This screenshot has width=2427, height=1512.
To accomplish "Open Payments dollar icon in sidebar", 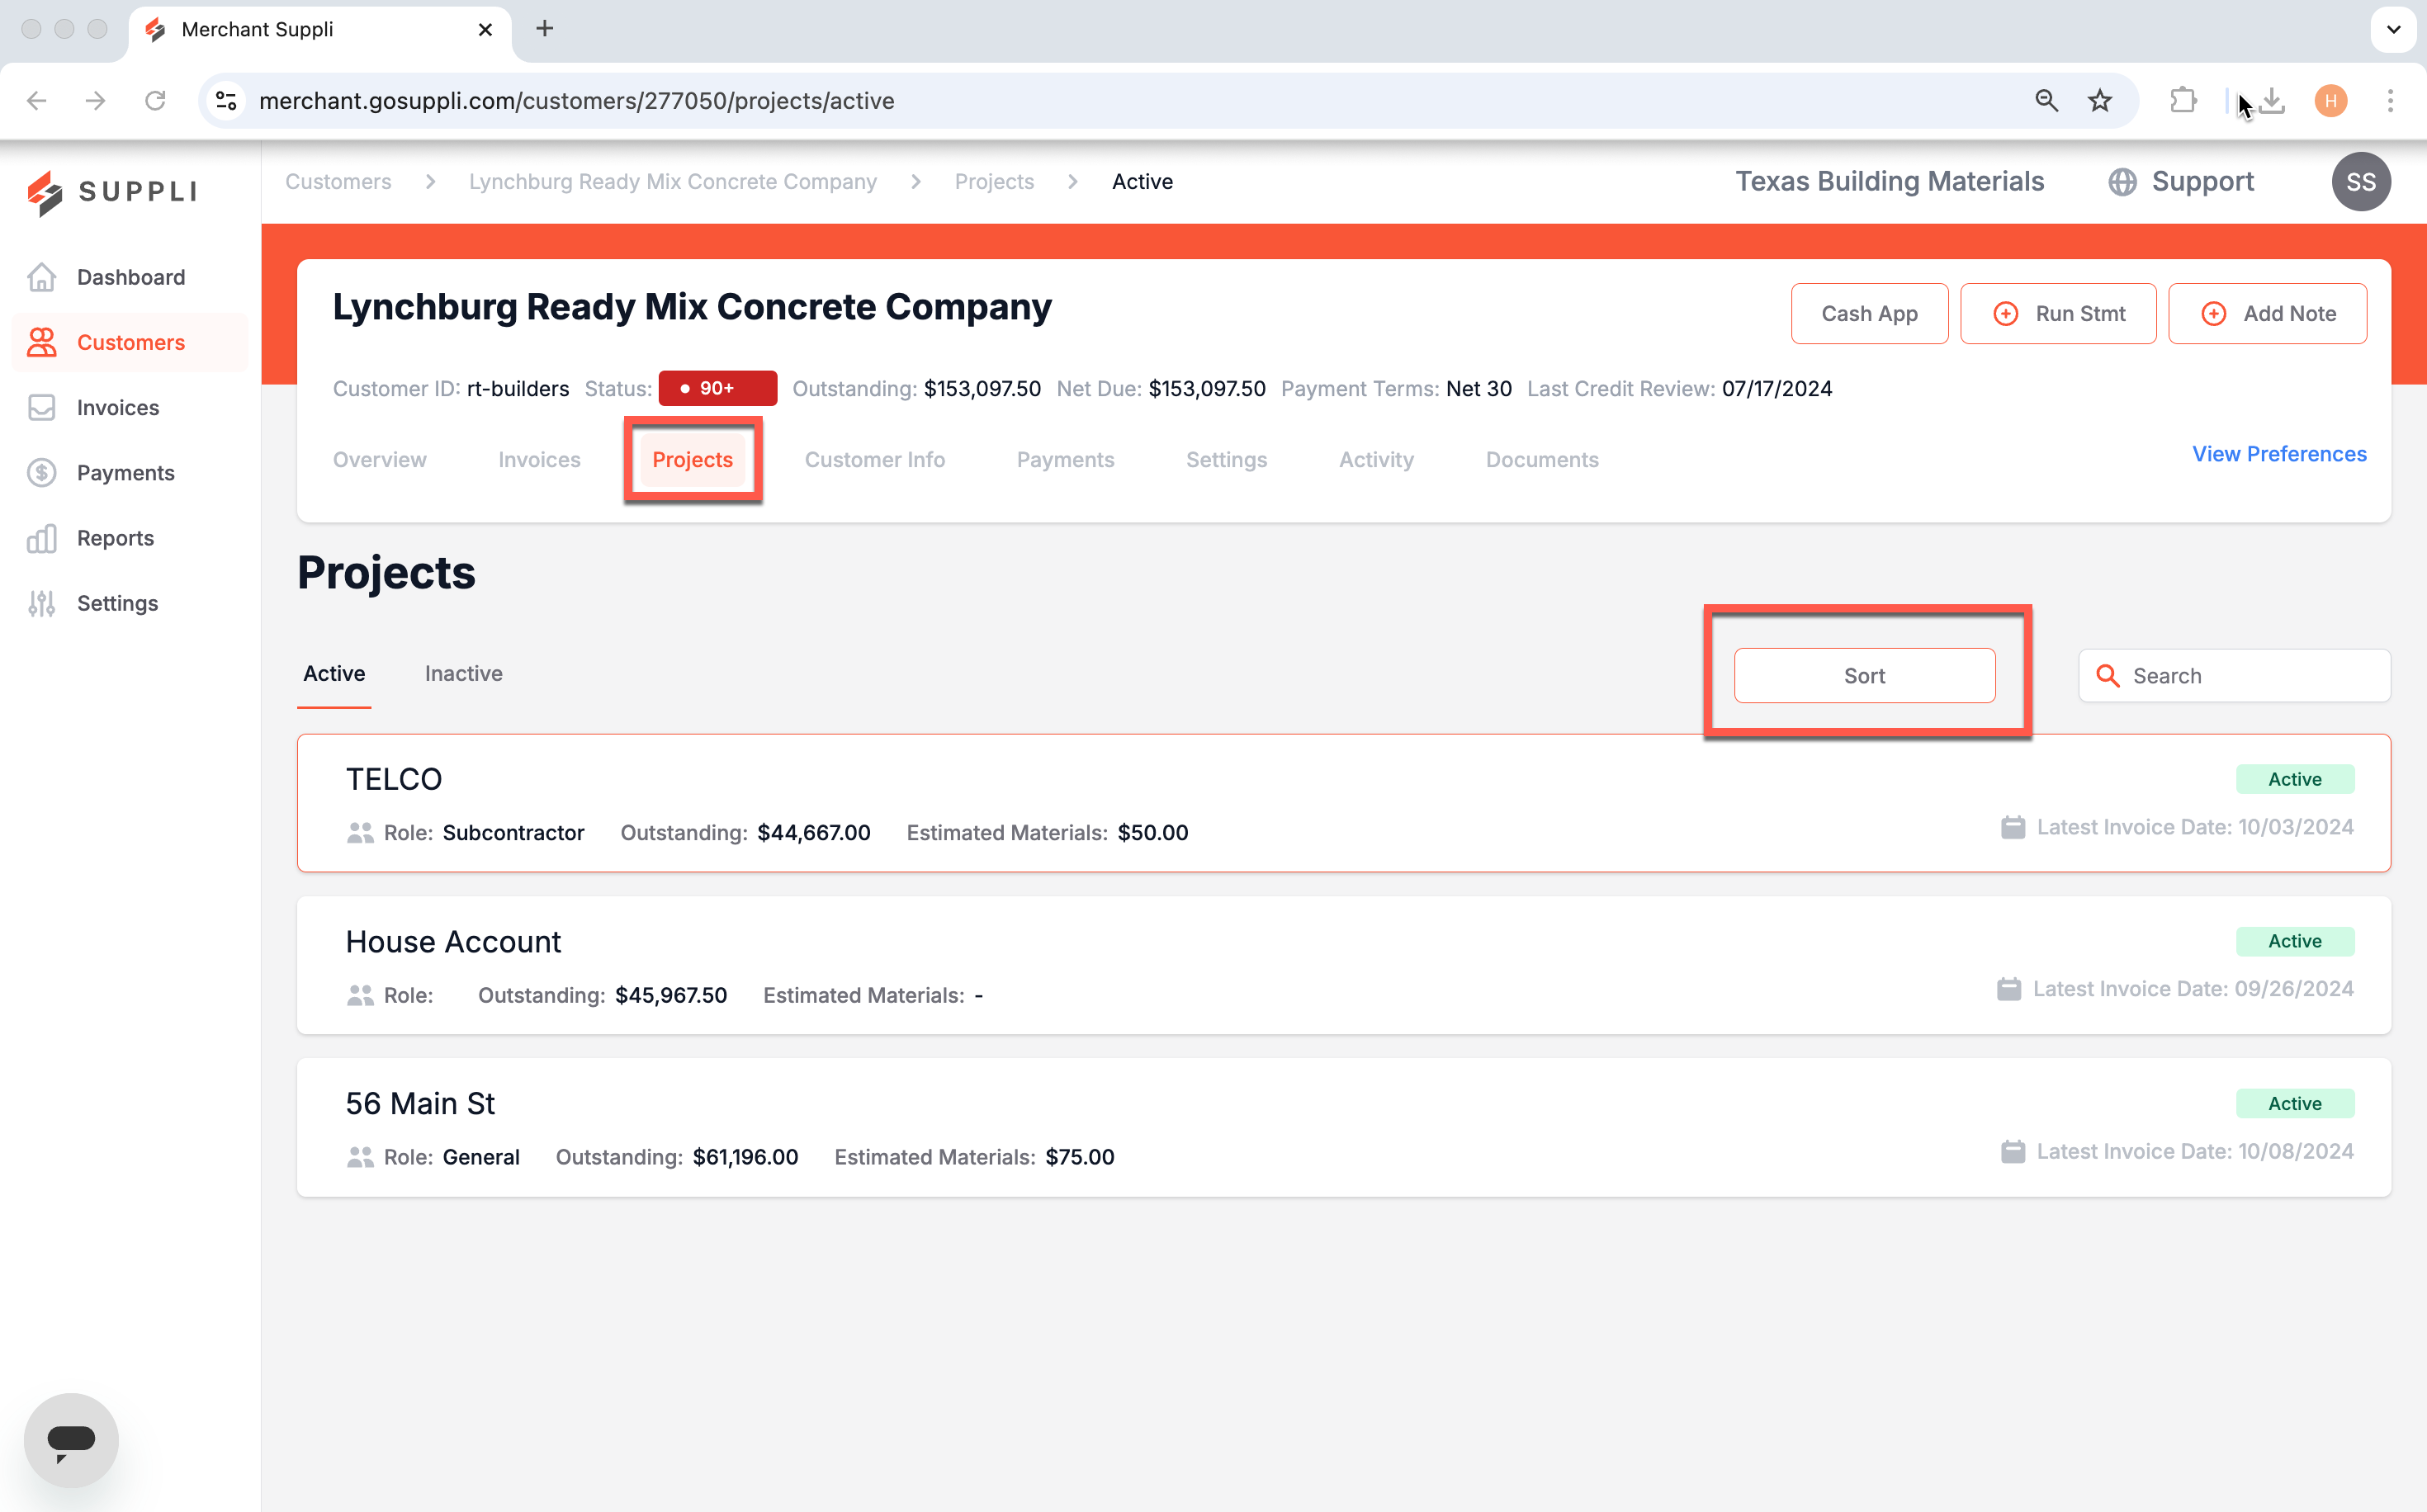I will (x=41, y=473).
